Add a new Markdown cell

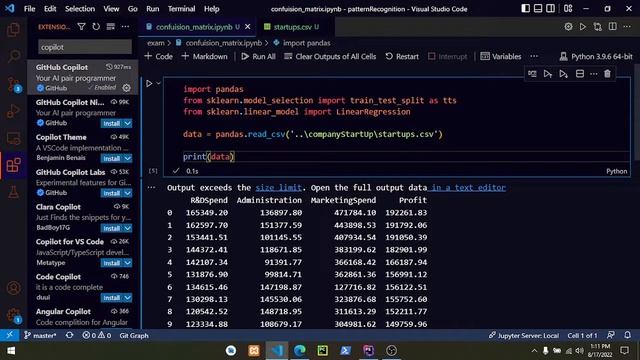[204, 56]
